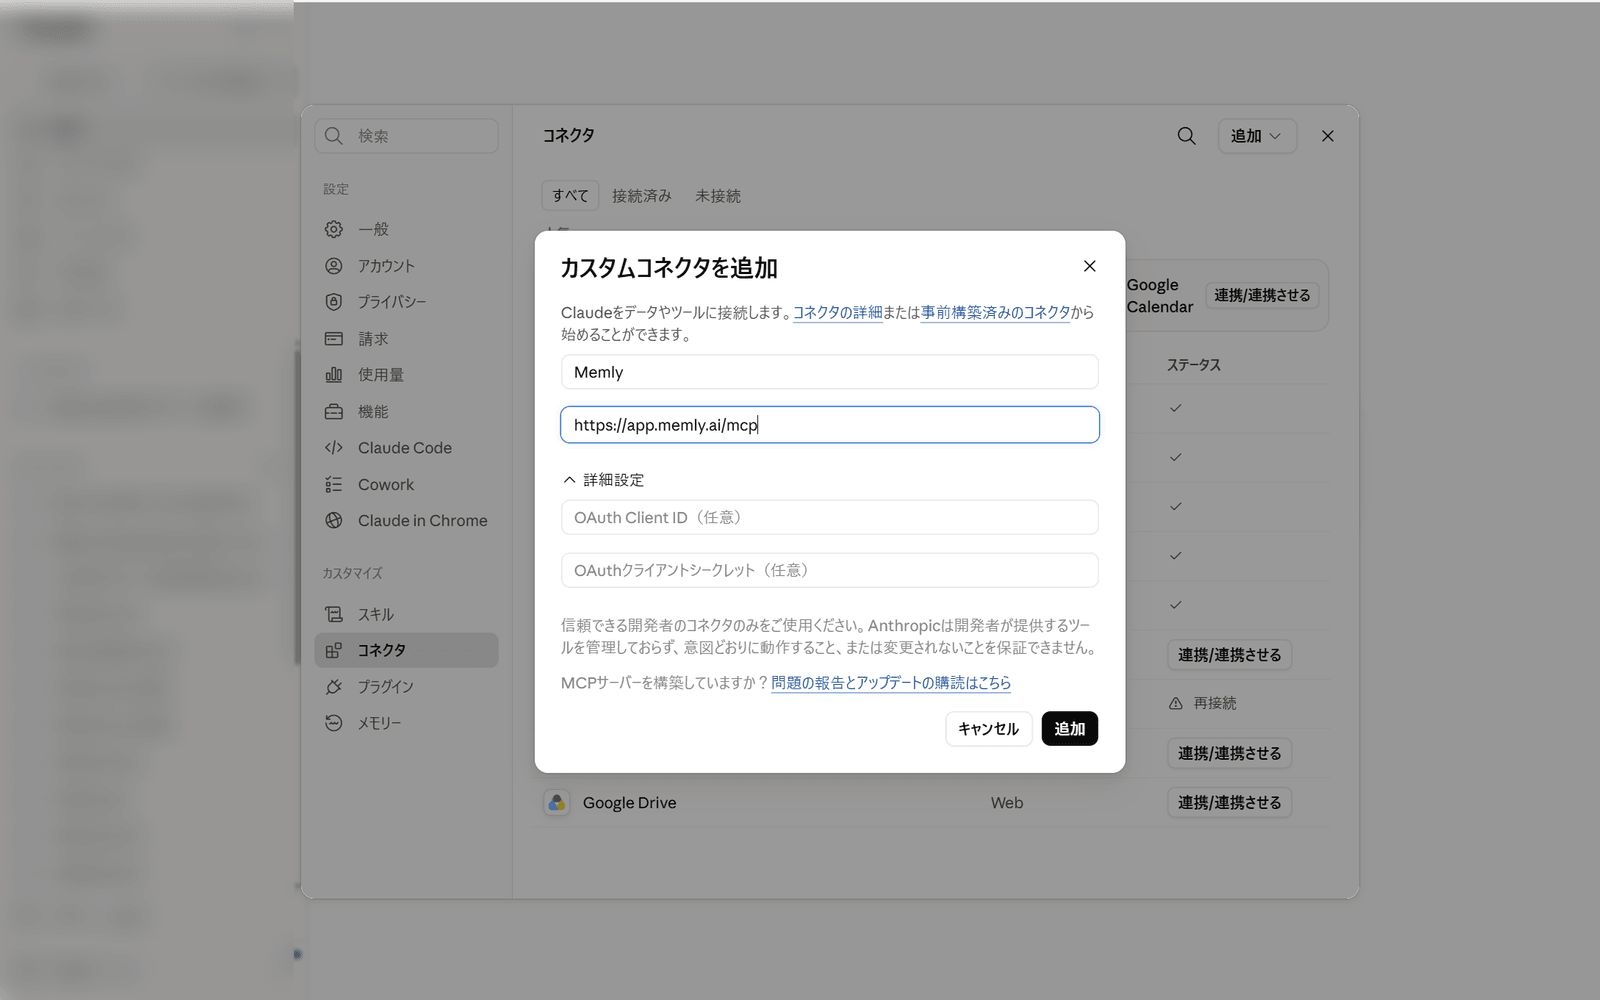Click Google Drive row's 連携/連携させる button
This screenshot has height=1000, width=1600.
coord(1229,803)
